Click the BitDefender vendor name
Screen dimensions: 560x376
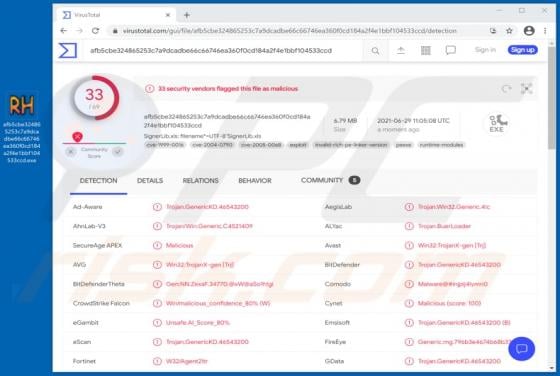(x=342, y=265)
